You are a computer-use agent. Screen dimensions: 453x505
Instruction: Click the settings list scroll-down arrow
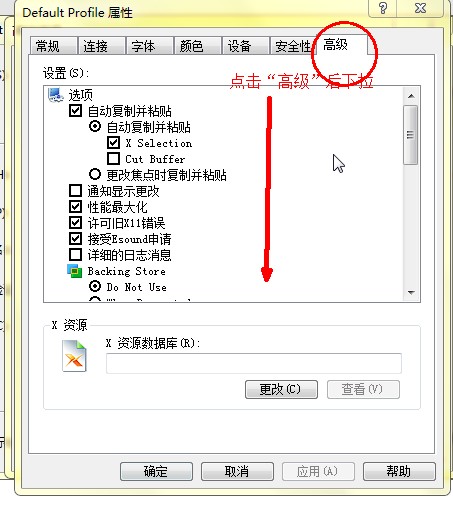(411, 293)
